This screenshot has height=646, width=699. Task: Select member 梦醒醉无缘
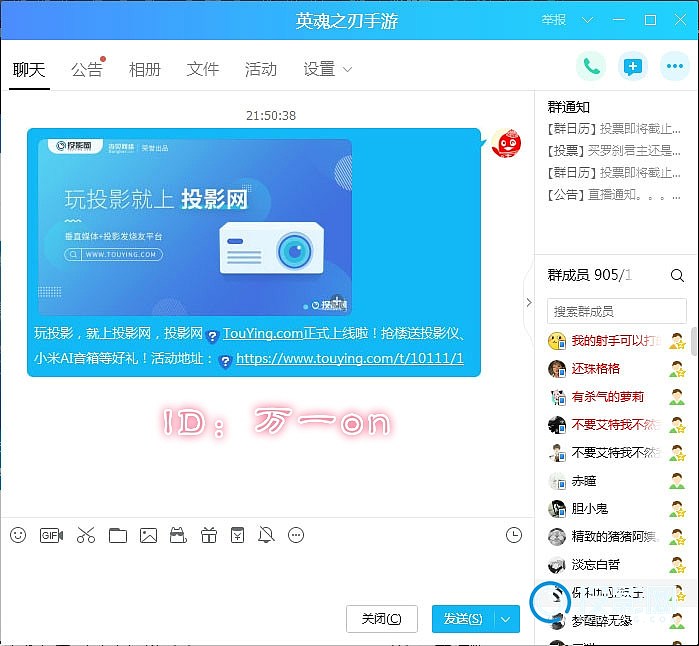point(617,621)
